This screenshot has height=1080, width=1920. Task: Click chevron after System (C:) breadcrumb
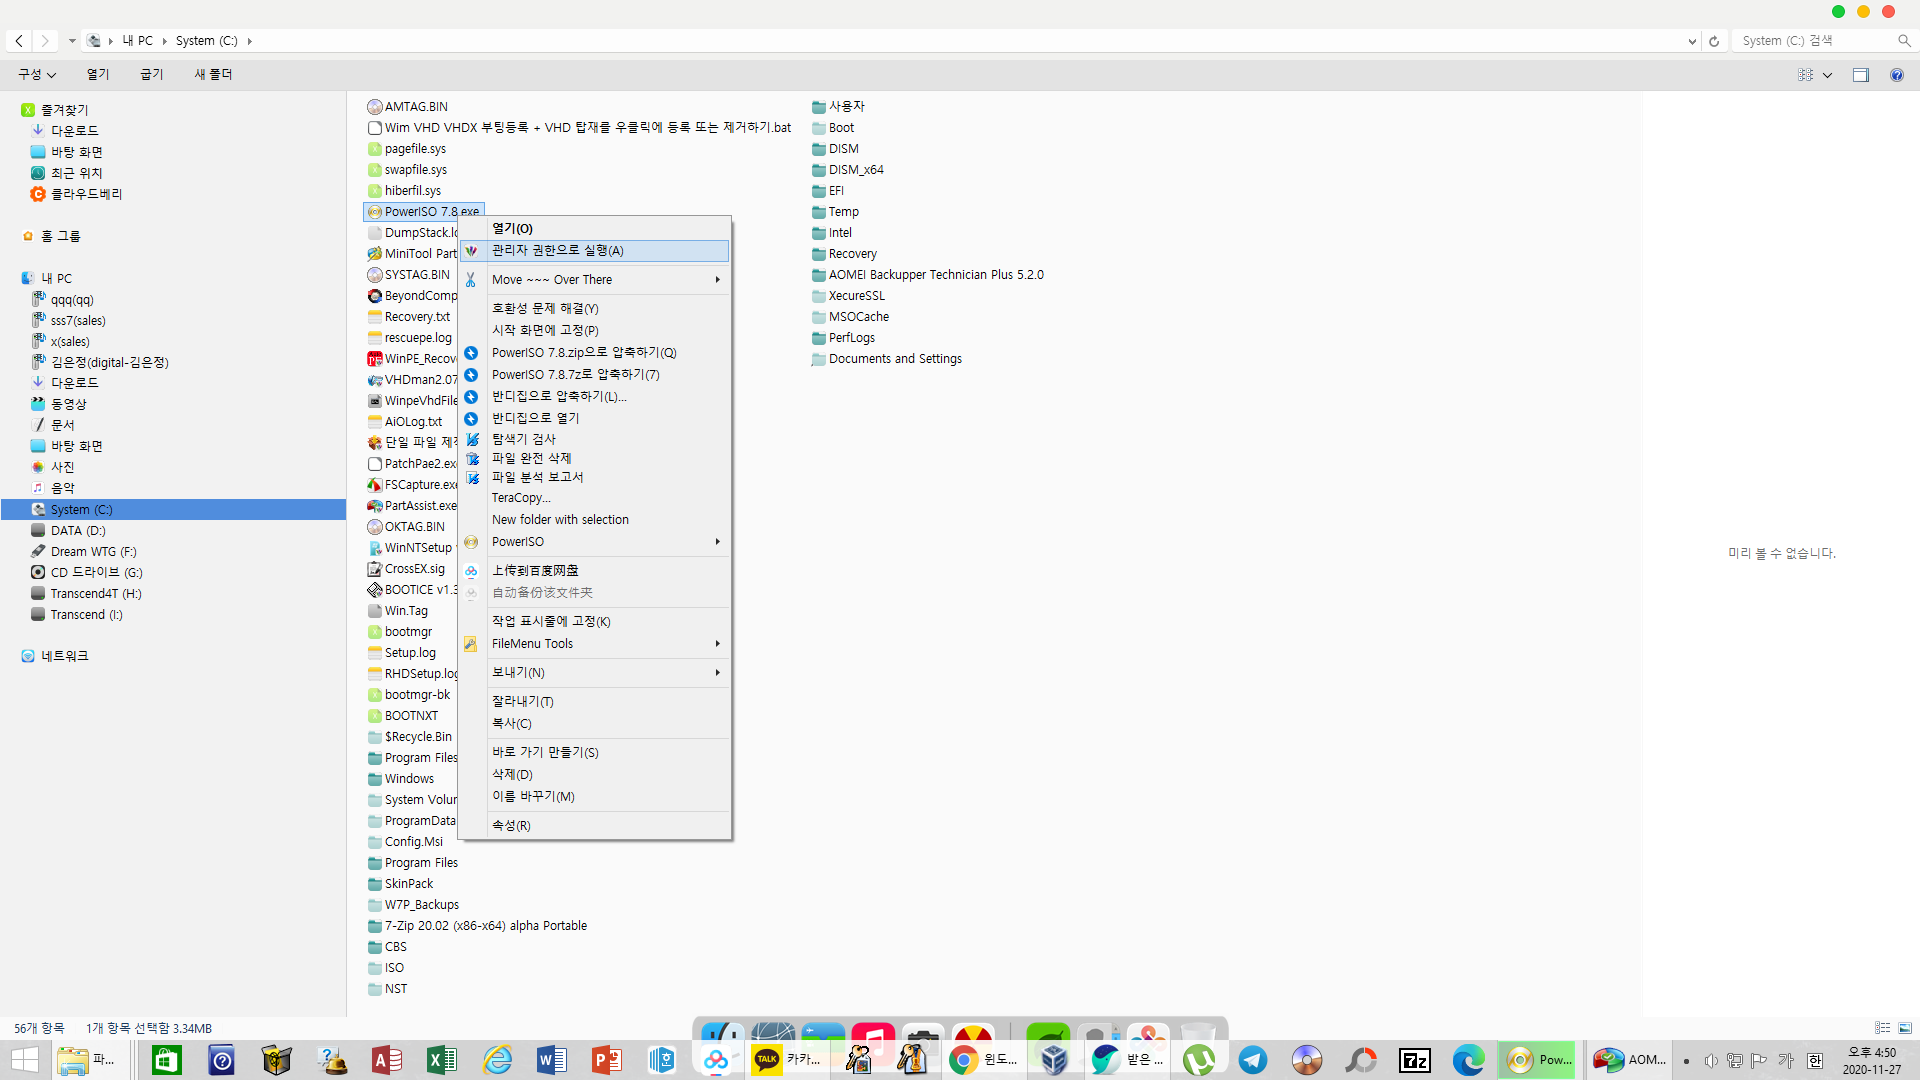[249, 41]
